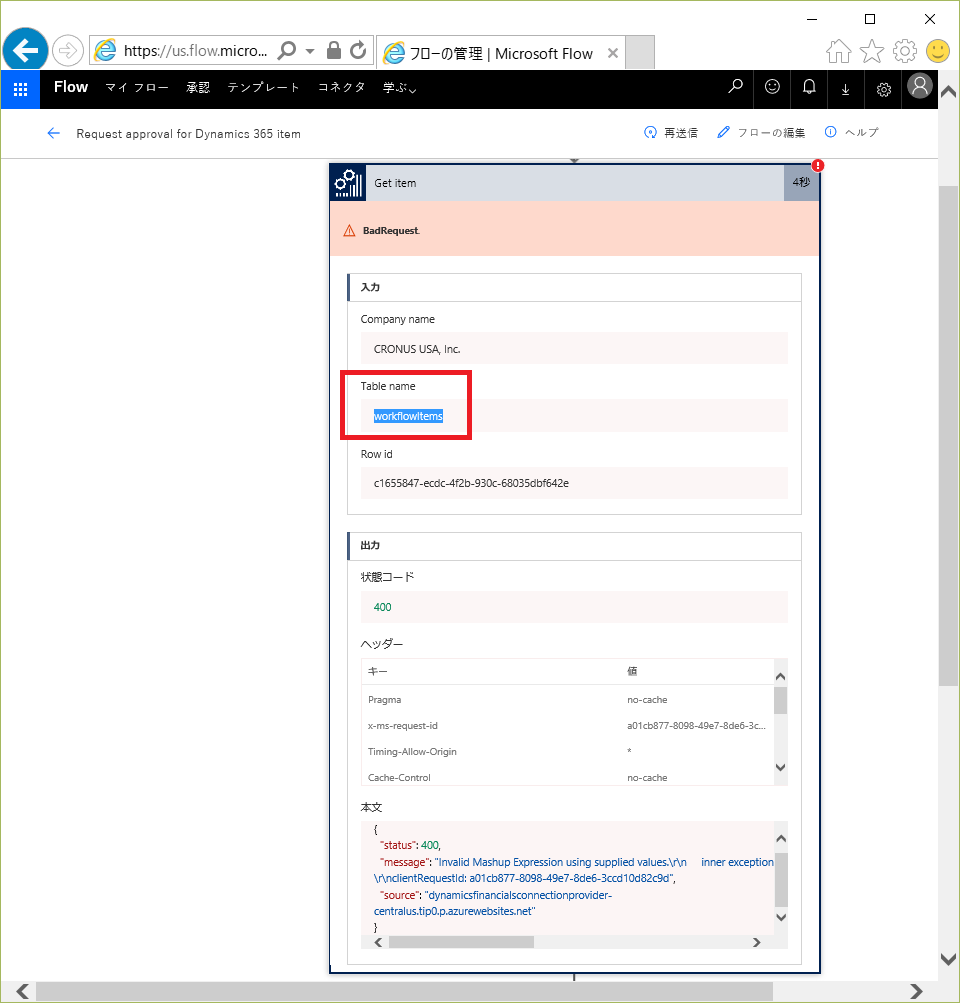This screenshot has height=1003, width=960.
Task: Click the page refresh icon
Action: (x=358, y=50)
